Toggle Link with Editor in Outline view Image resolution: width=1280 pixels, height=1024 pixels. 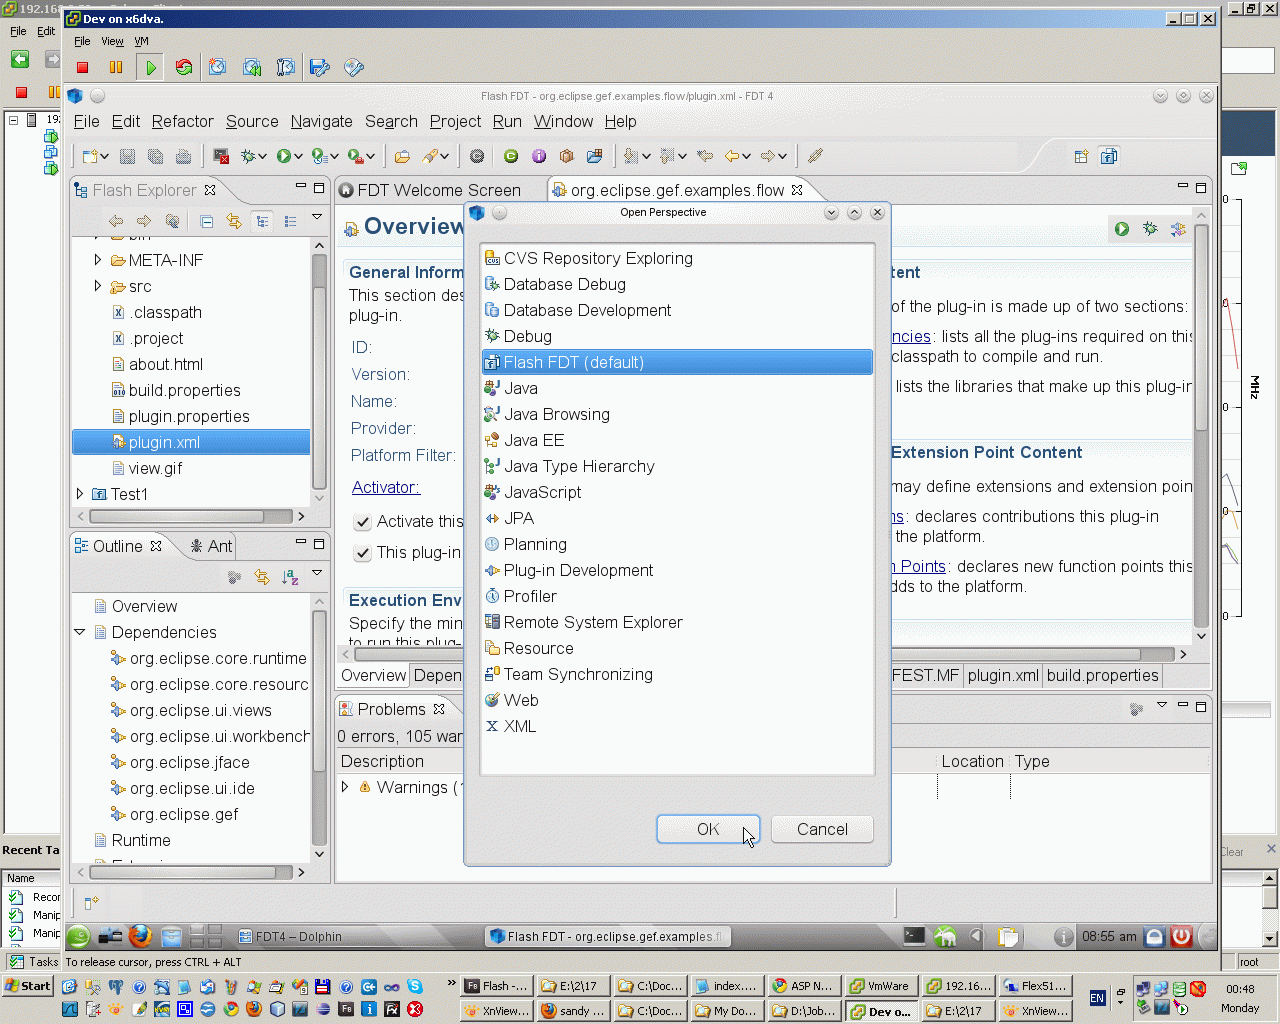(262, 577)
